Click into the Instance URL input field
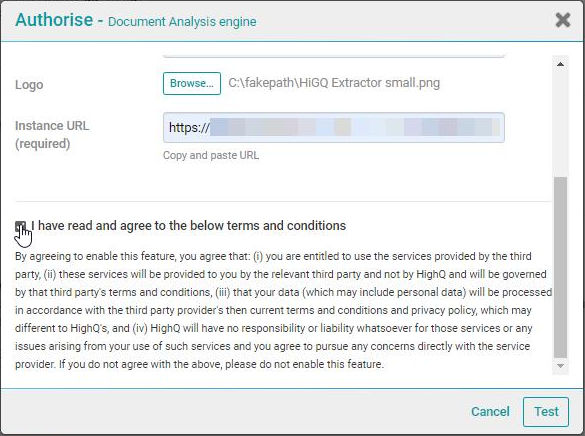The width and height of the screenshot is (585, 436). 334,128
